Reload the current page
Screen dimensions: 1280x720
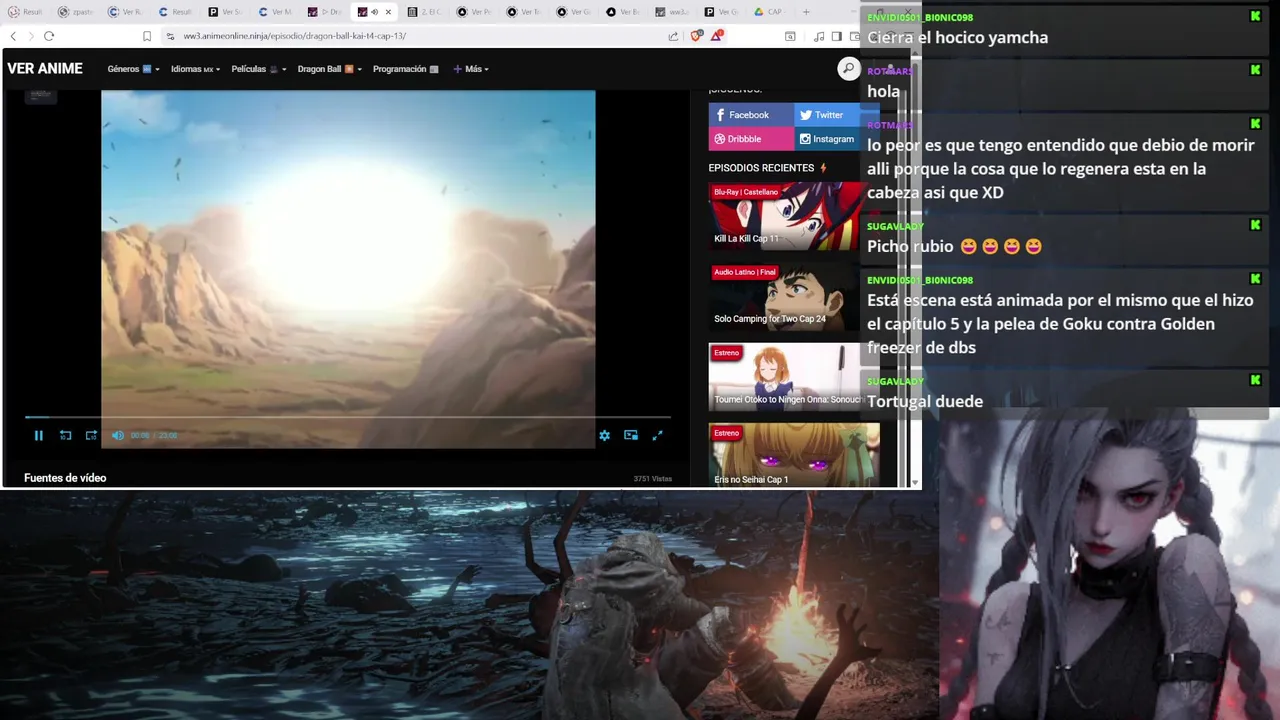tap(49, 36)
